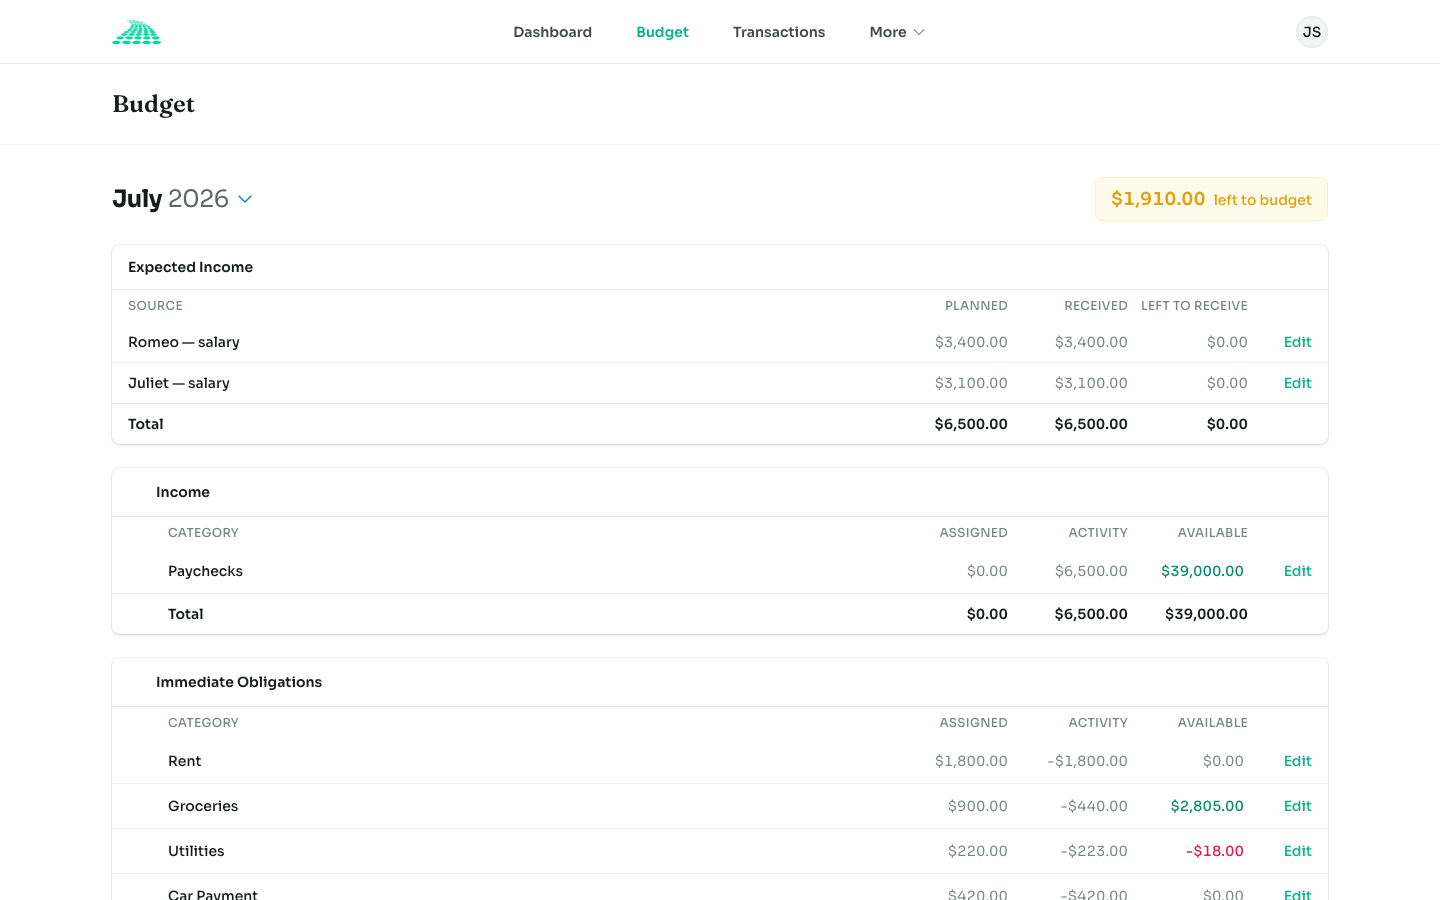Click the Budget page heading
The image size is (1440, 900).
(x=153, y=104)
